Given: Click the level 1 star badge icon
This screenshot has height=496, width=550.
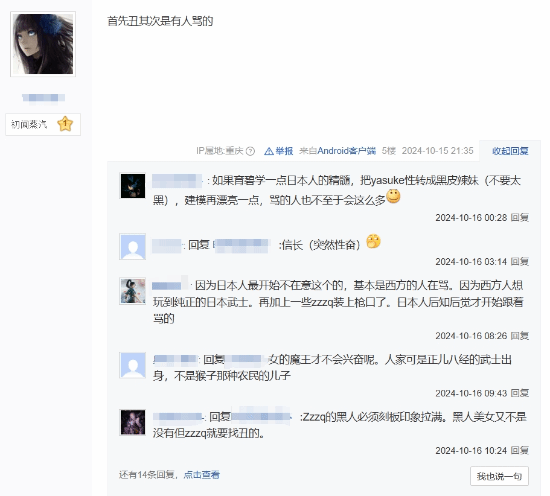Looking at the screenshot, I should (x=65, y=124).
